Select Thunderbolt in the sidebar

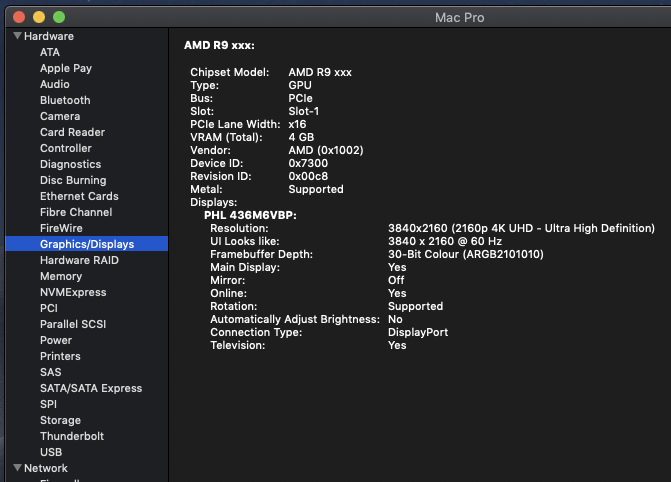(x=72, y=436)
